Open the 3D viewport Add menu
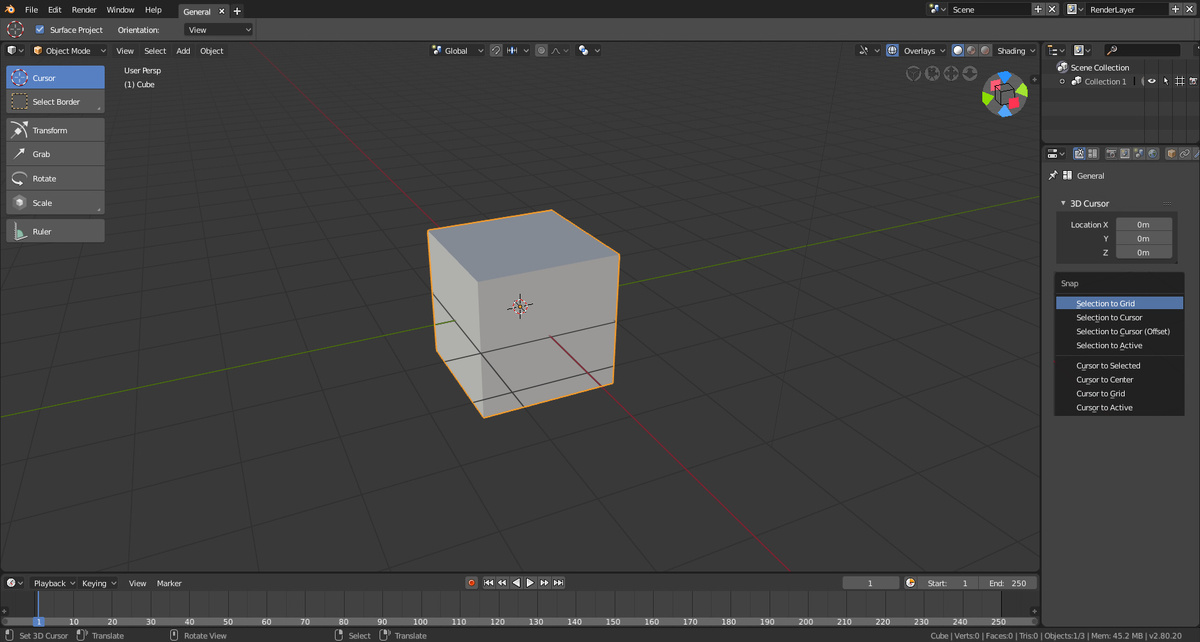 click(x=183, y=50)
